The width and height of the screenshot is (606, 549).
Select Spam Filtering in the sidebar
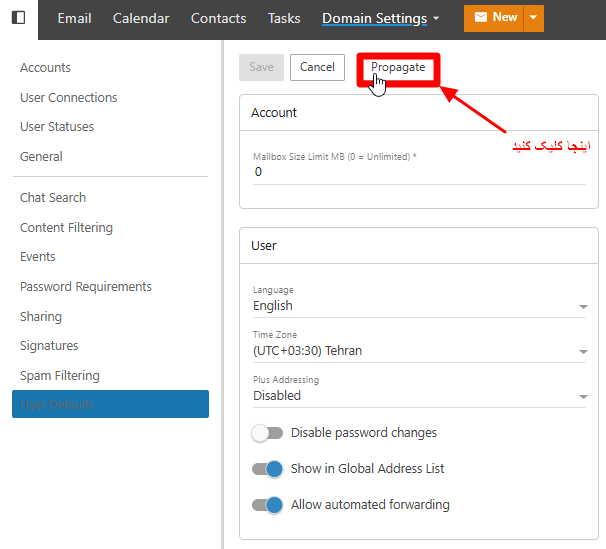[60, 376]
